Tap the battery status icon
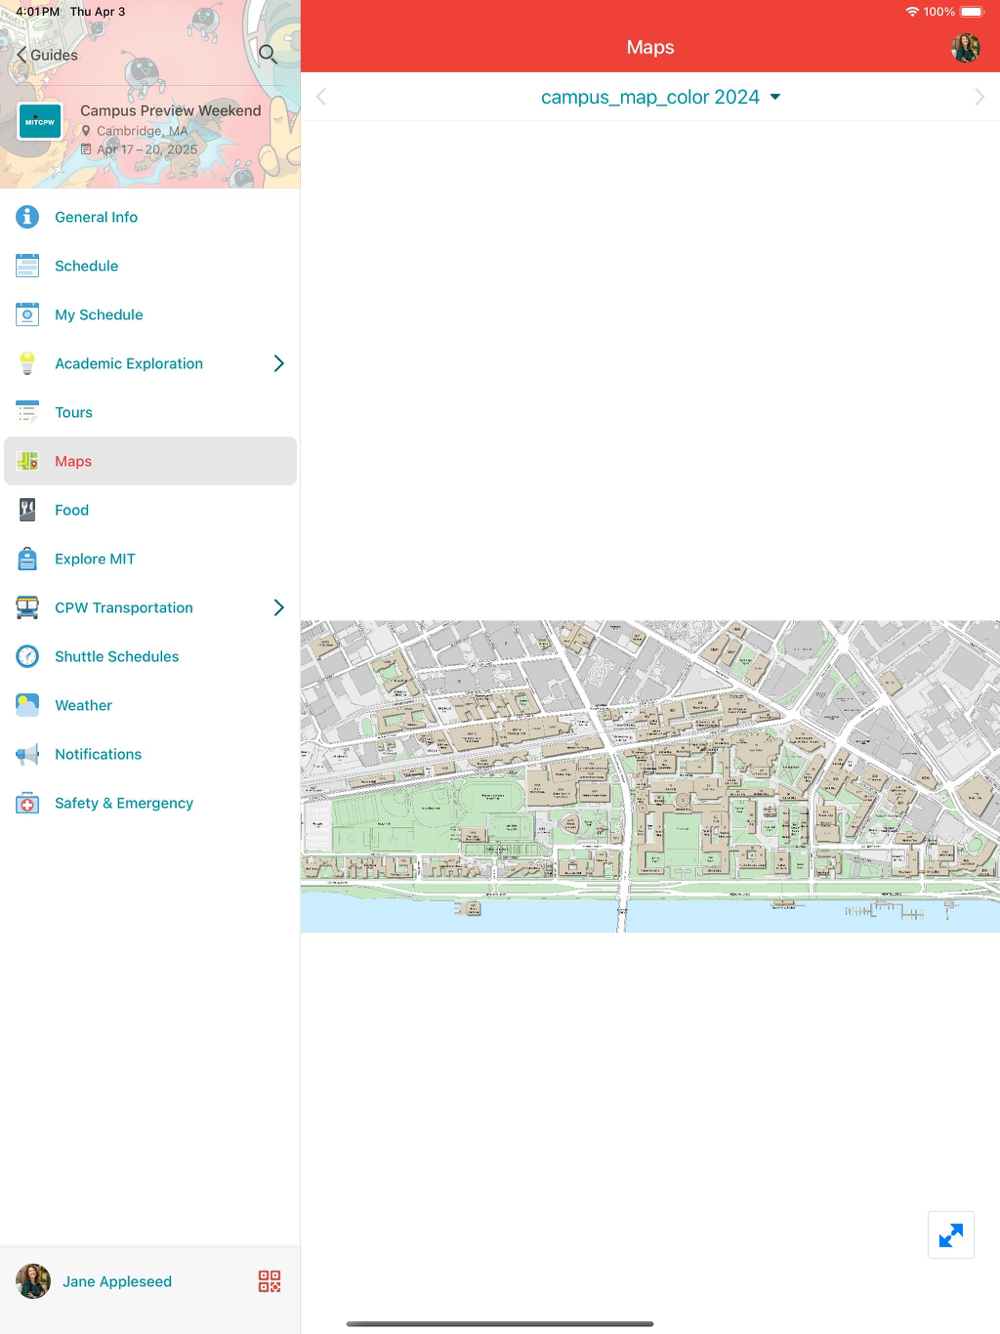This screenshot has height=1334, width=1000. click(x=973, y=12)
